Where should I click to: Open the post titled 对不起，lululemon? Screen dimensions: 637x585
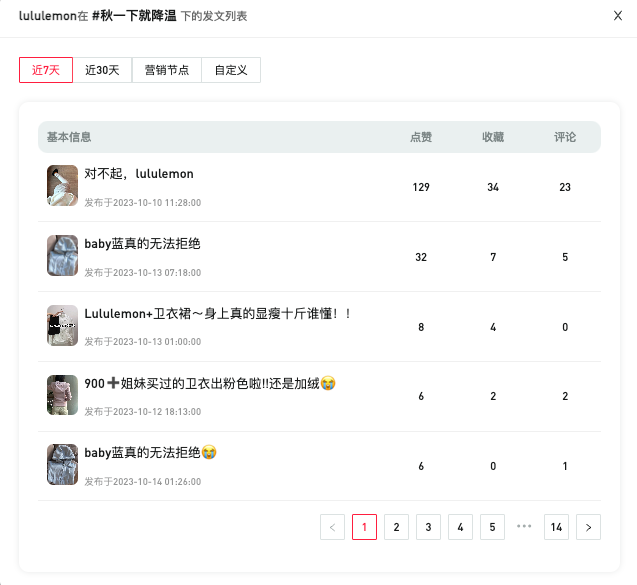click(139, 174)
